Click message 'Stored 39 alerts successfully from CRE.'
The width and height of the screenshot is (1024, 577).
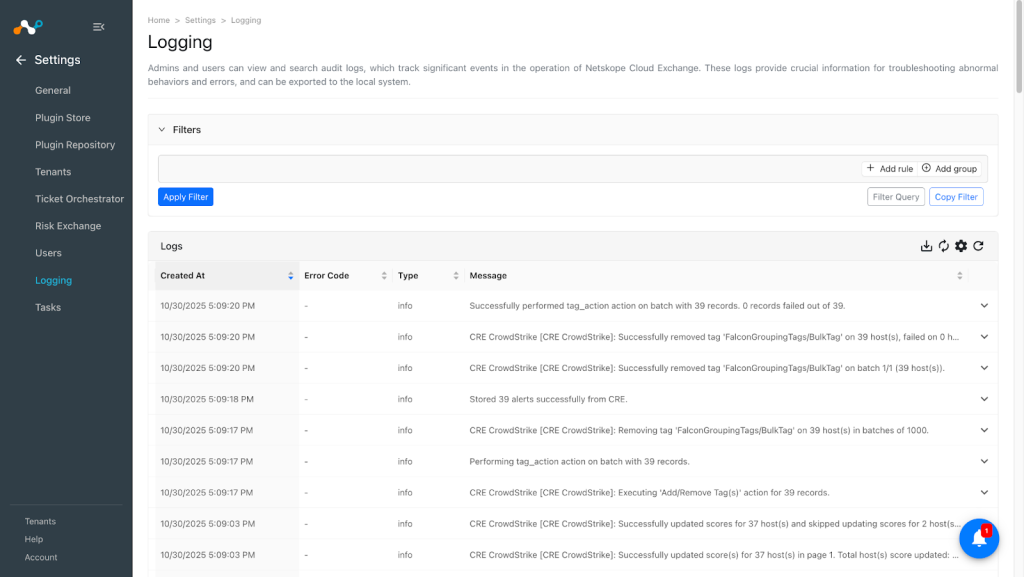click(548, 399)
